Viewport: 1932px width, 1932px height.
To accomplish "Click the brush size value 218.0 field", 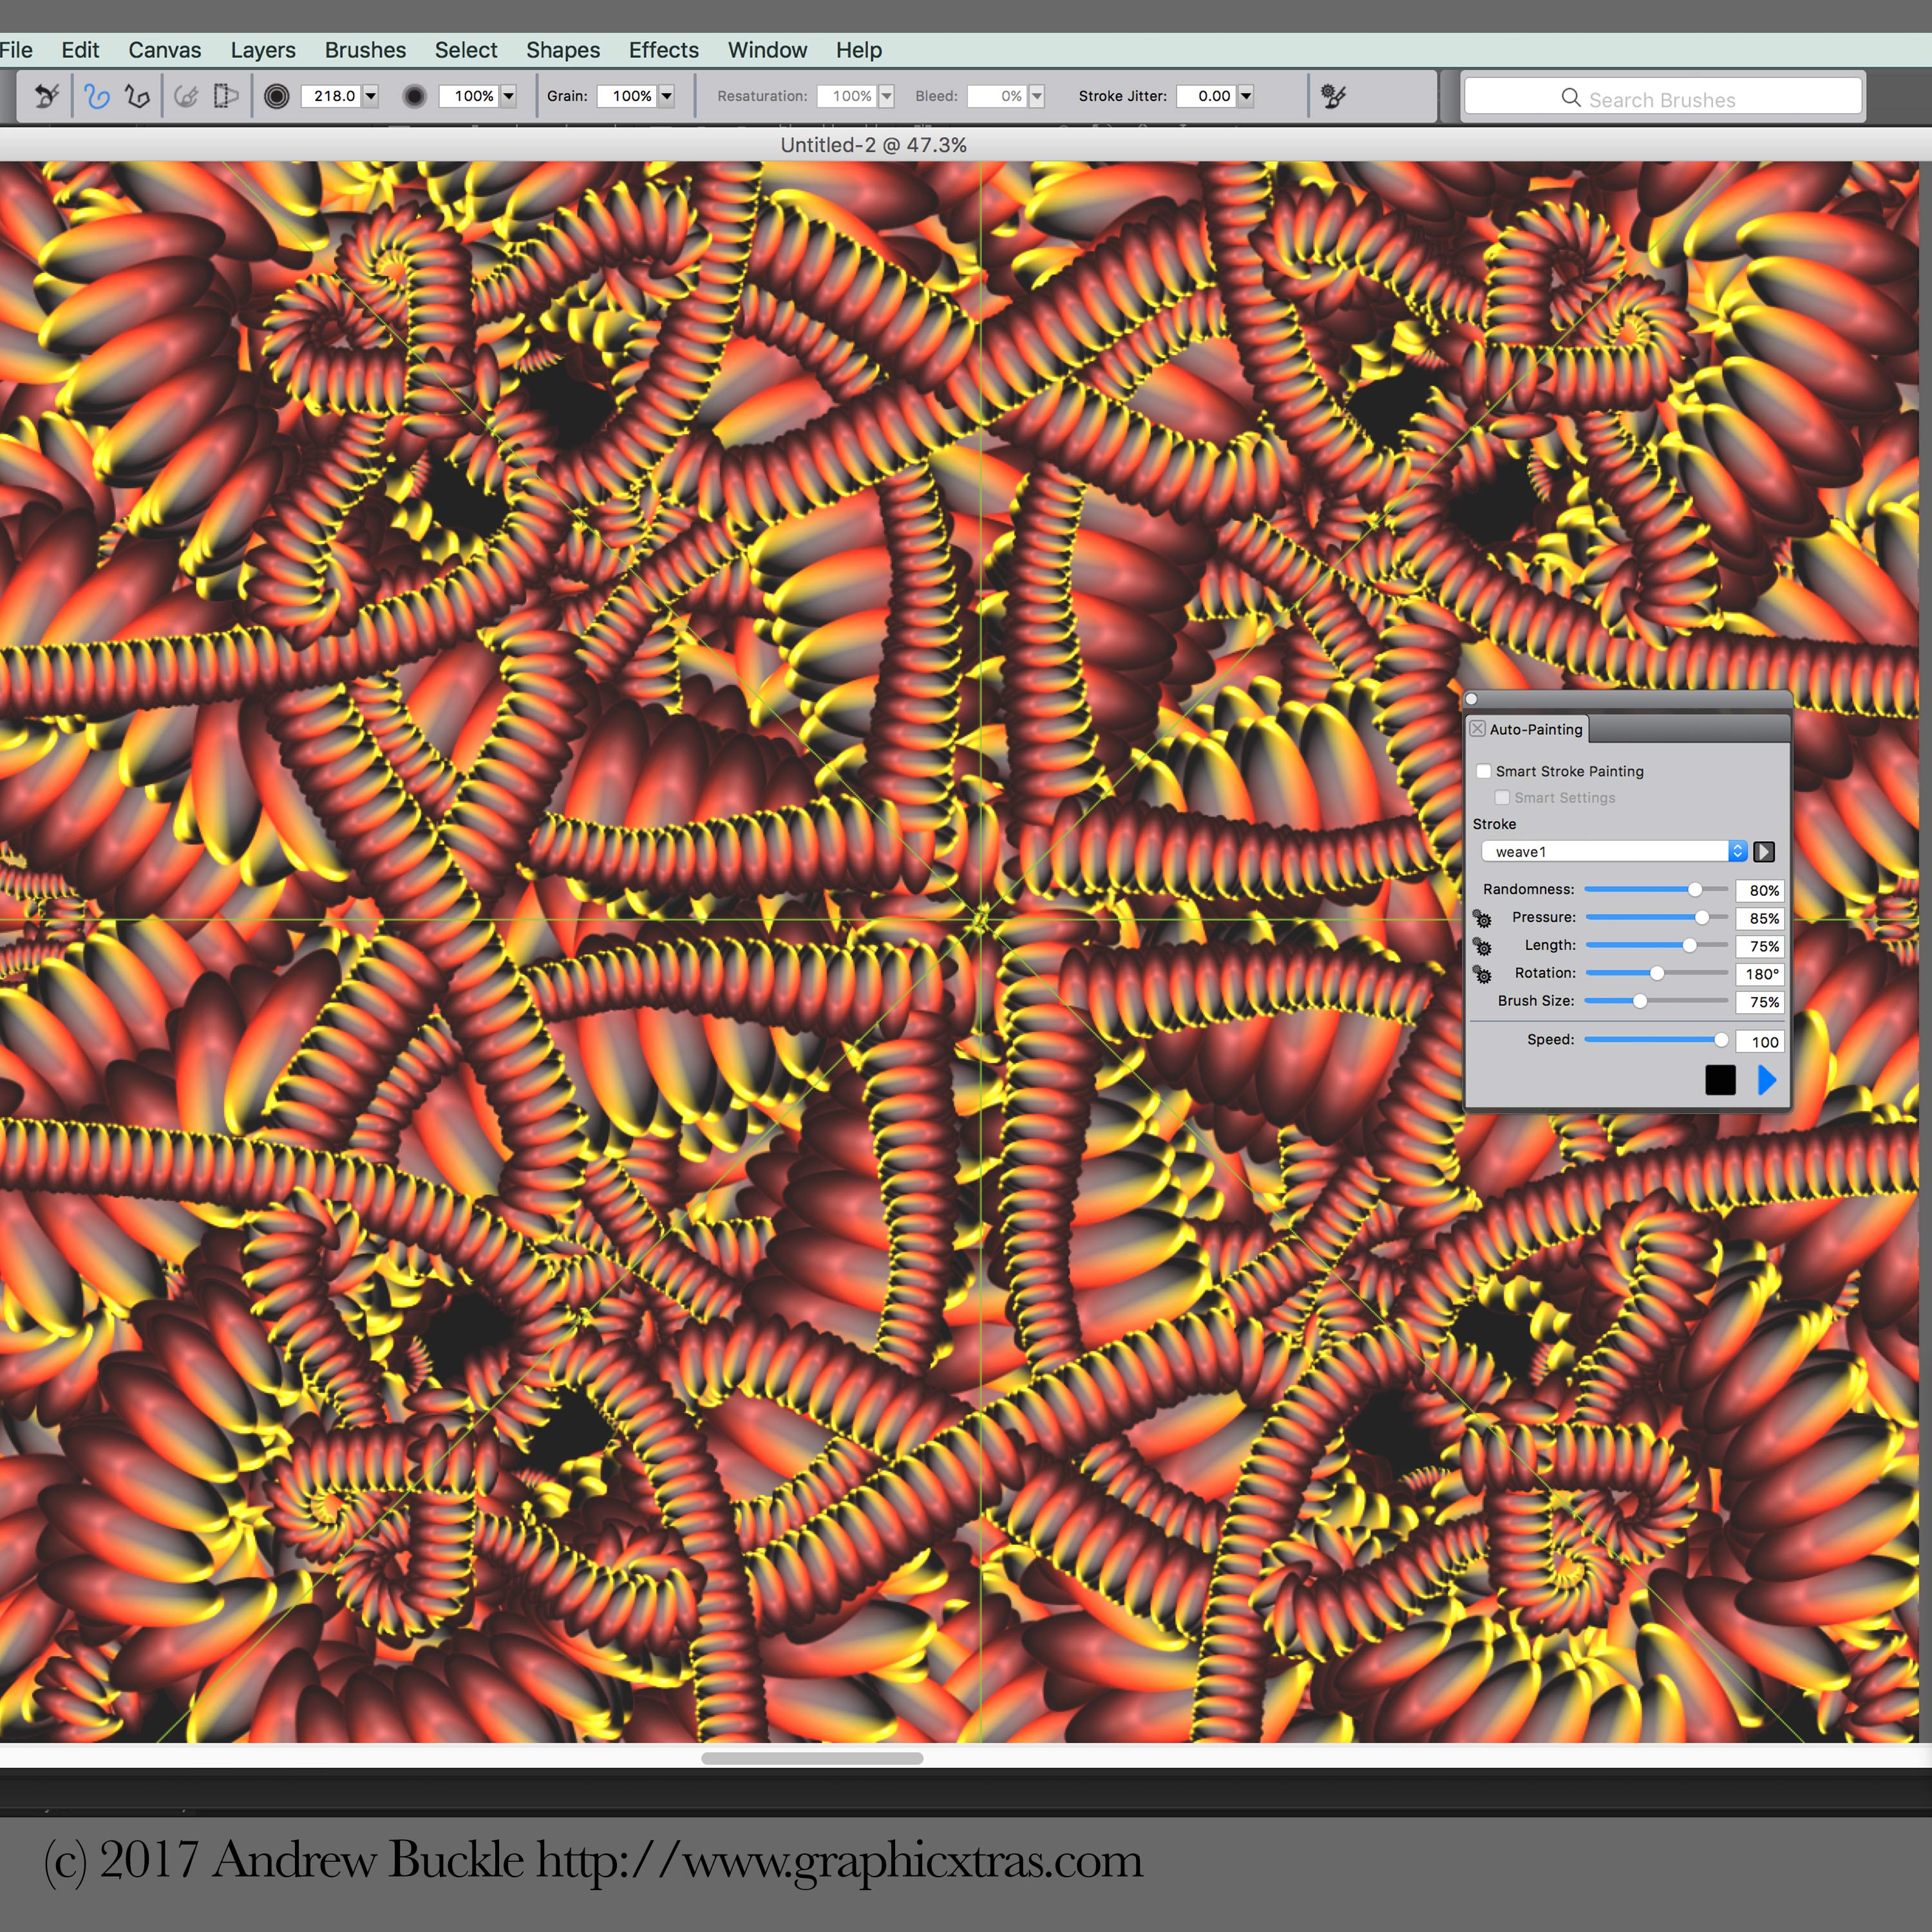I will pyautogui.click(x=332, y=96).
